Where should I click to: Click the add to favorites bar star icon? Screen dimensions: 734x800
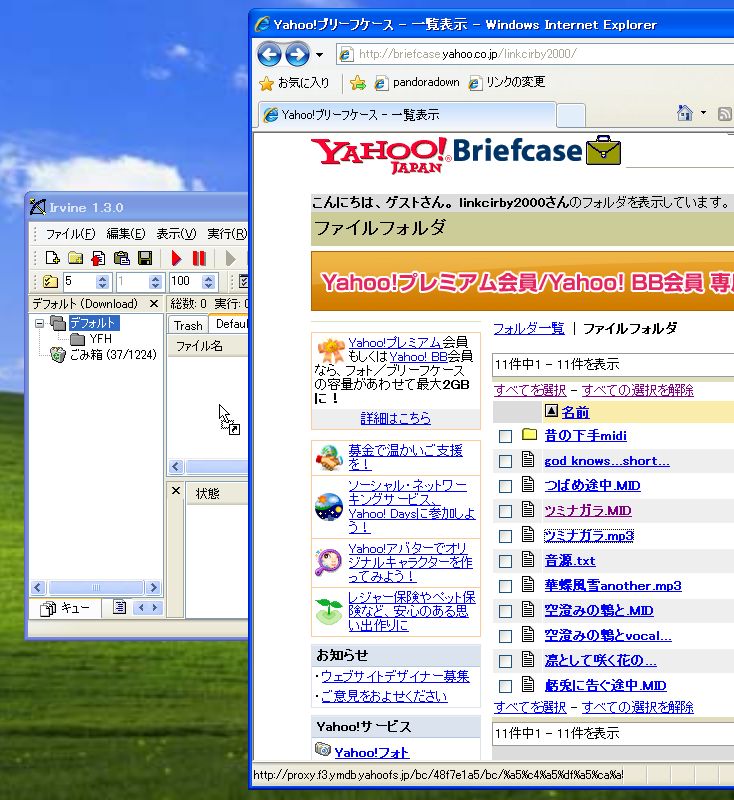click(358, 83)
